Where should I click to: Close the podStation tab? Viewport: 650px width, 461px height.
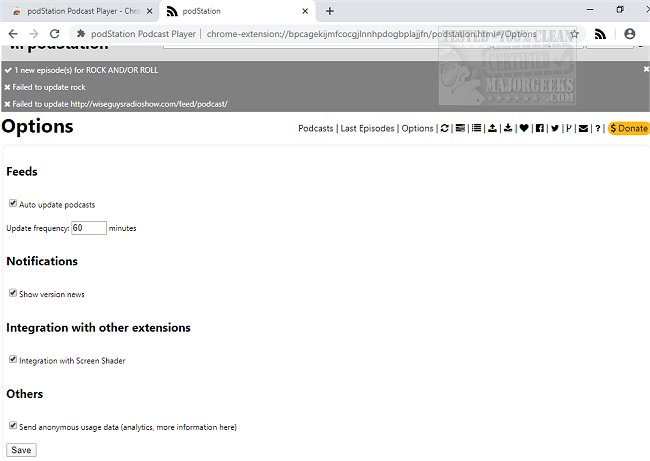[x=305, y=11]
